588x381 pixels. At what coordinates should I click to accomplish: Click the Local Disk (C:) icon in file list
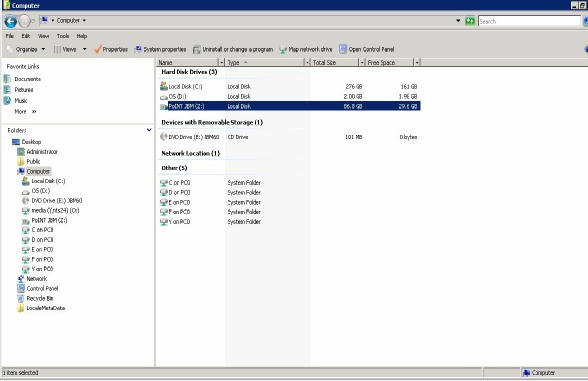pos(164,86)
